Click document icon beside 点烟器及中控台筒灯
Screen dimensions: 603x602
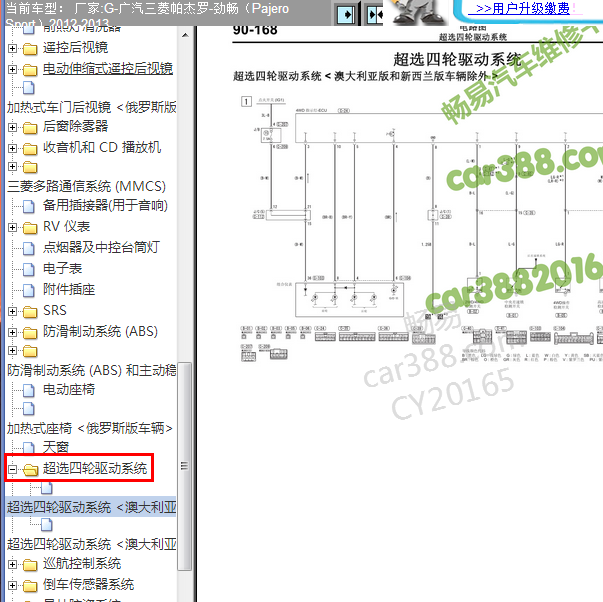29,248
